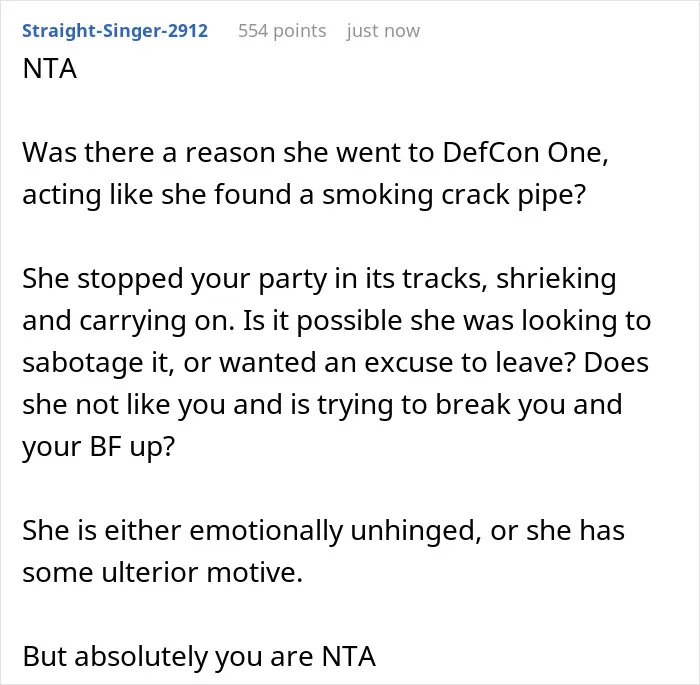Click the final line 'But absolutely you are NTA'
Image resolution: width=700 pixels, height=685 pixels.
199,657
